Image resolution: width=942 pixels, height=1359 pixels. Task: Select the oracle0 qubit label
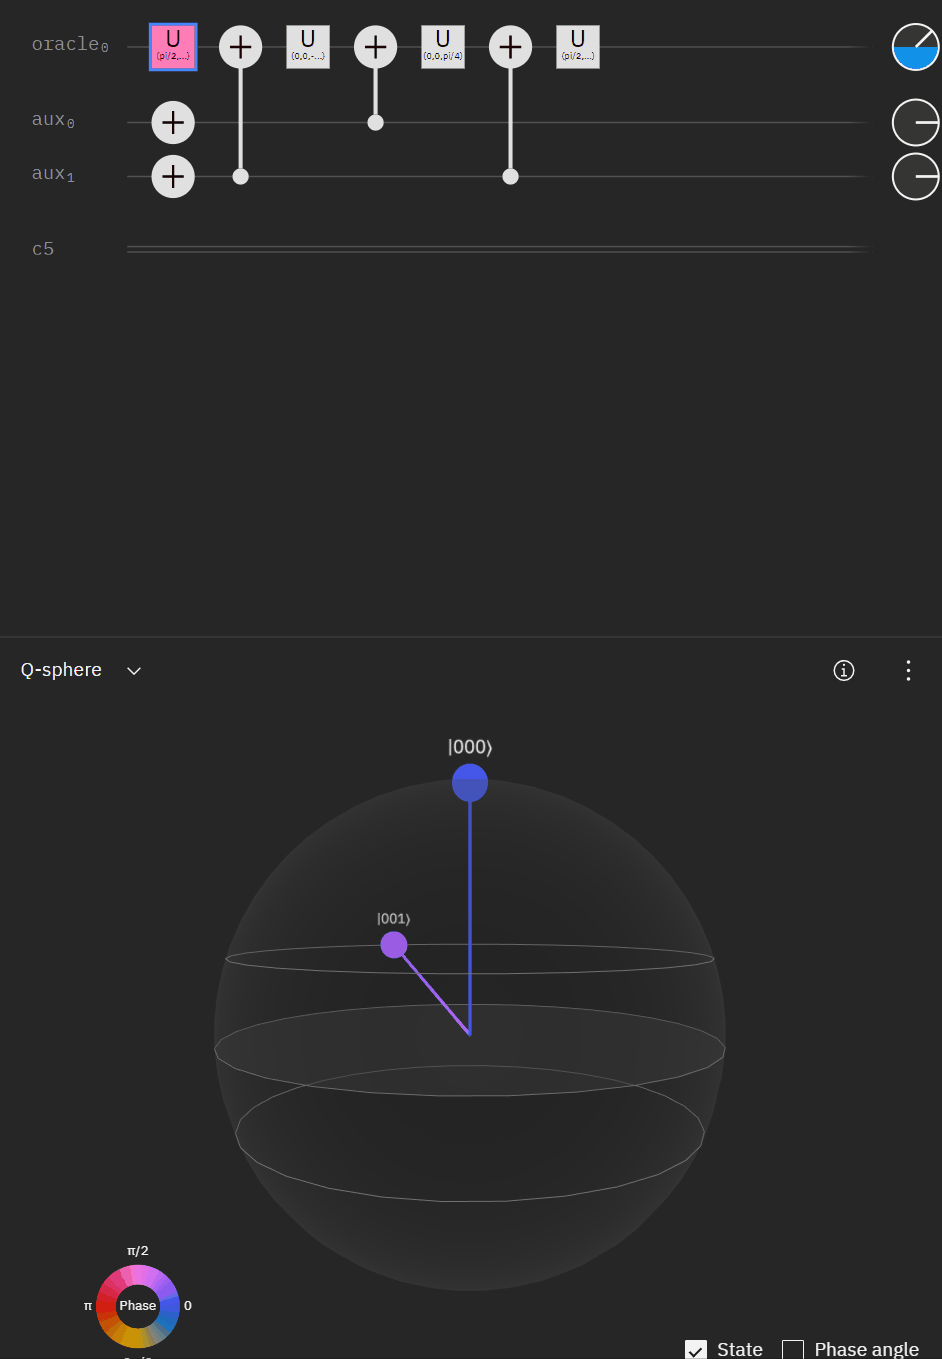tap(70, 45)
